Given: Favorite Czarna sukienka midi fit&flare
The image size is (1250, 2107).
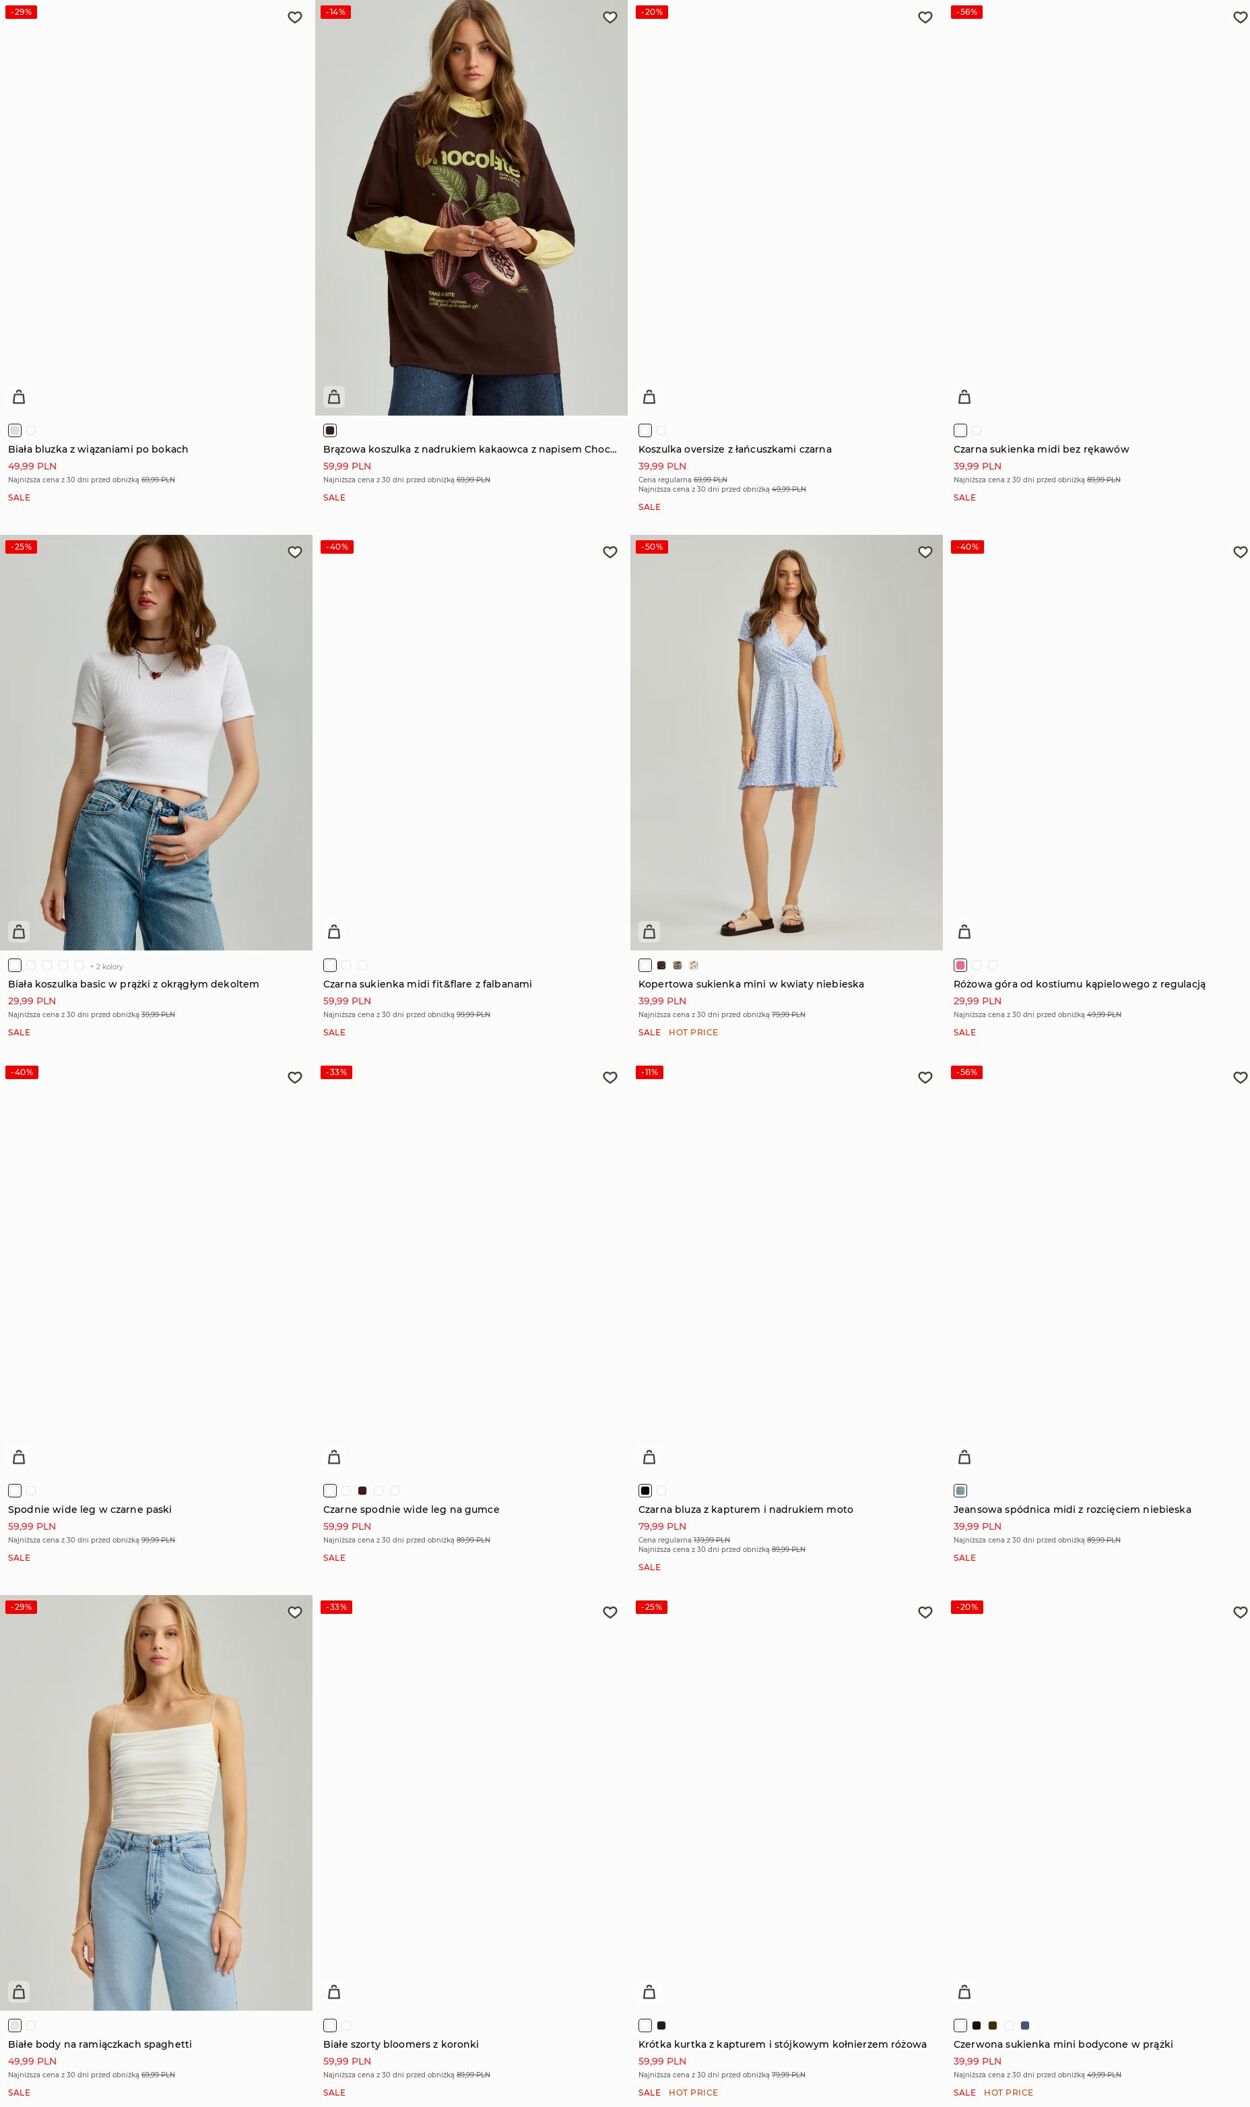Looking at the screenshot, I should pyautogui.click(x=610, y=552).
